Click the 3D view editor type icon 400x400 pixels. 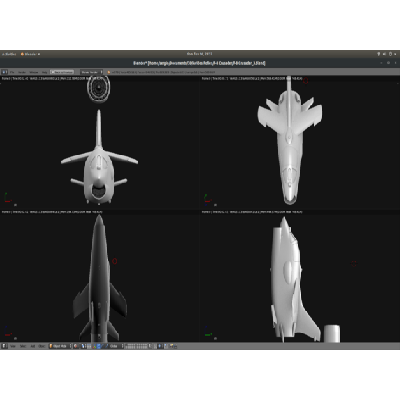[x=4, y=346]
